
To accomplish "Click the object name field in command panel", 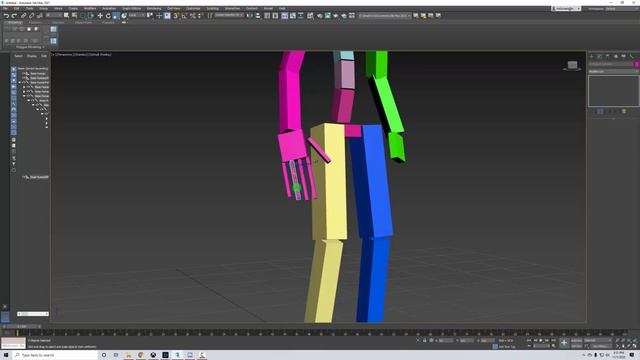I will pos(611,64).
